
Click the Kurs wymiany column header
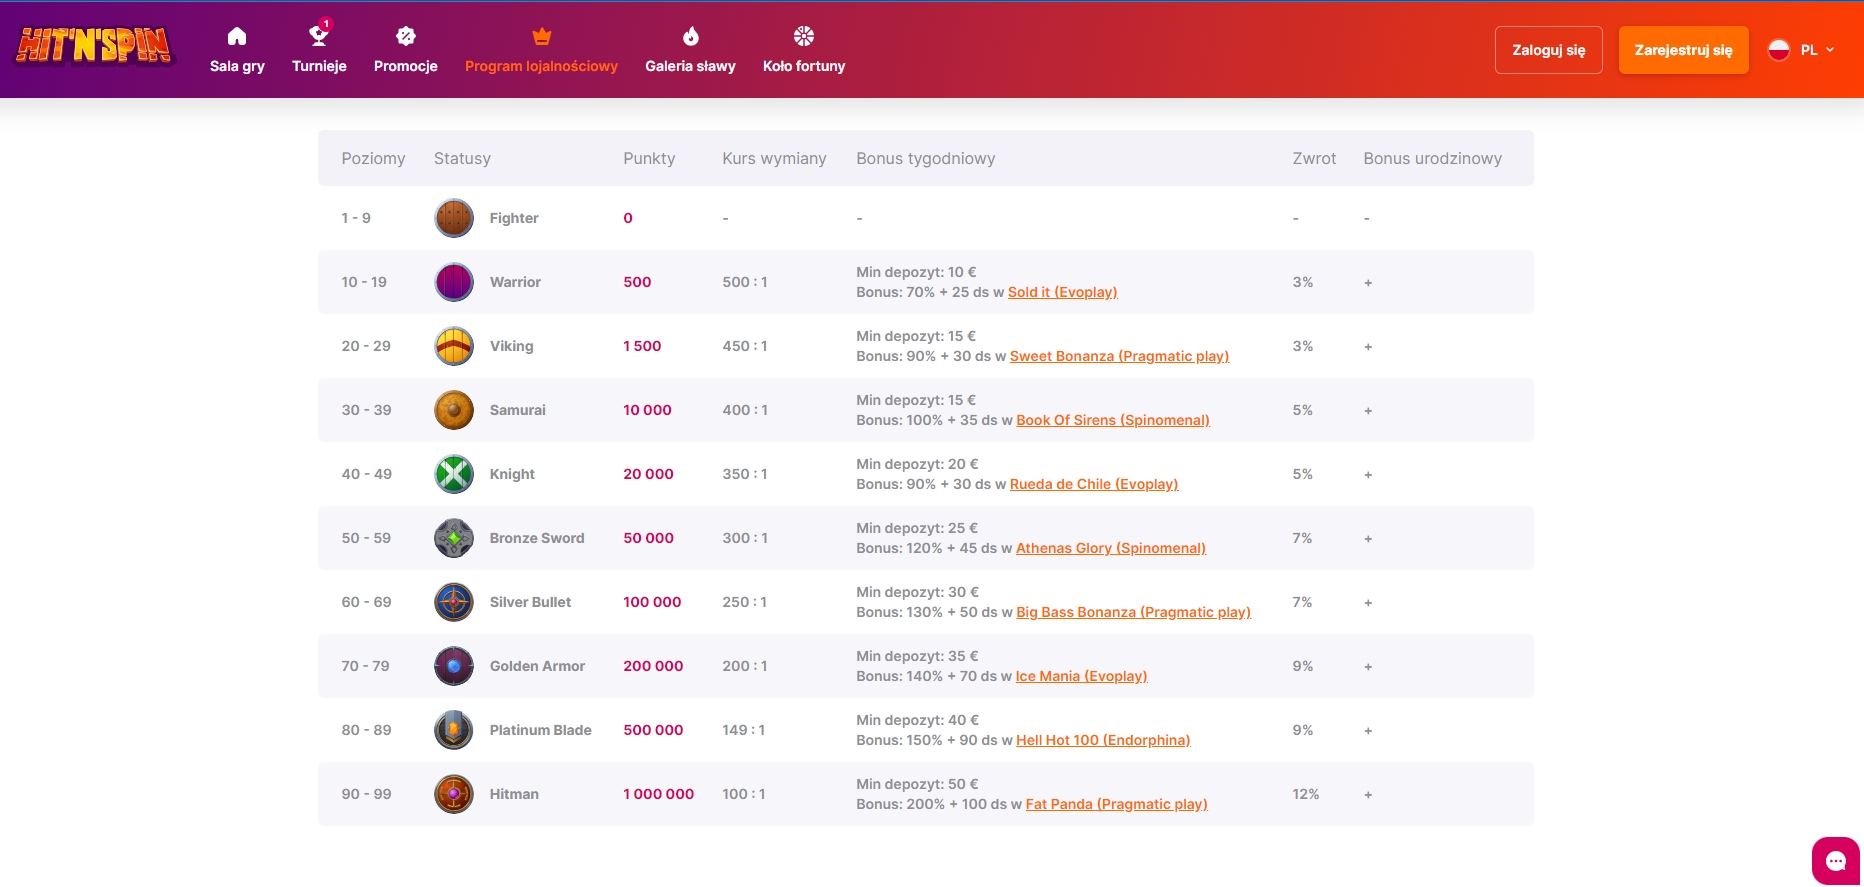click(x=774, y=158)
